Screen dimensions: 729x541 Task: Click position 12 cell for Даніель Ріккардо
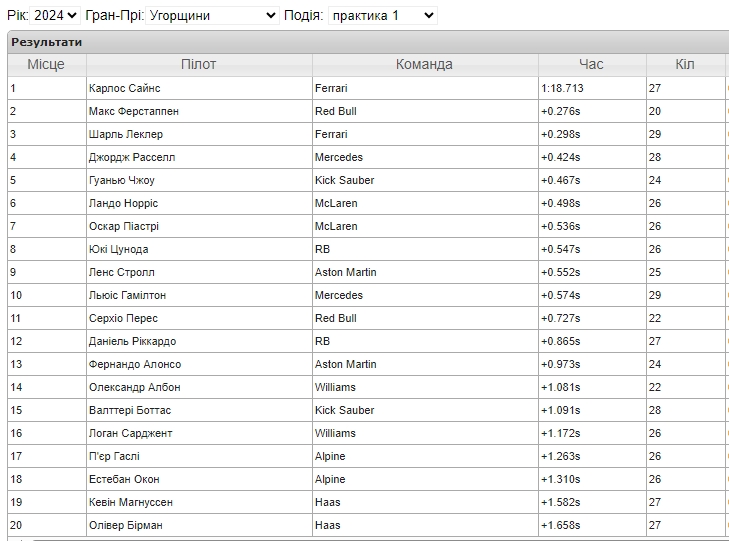tap(46, 341)
